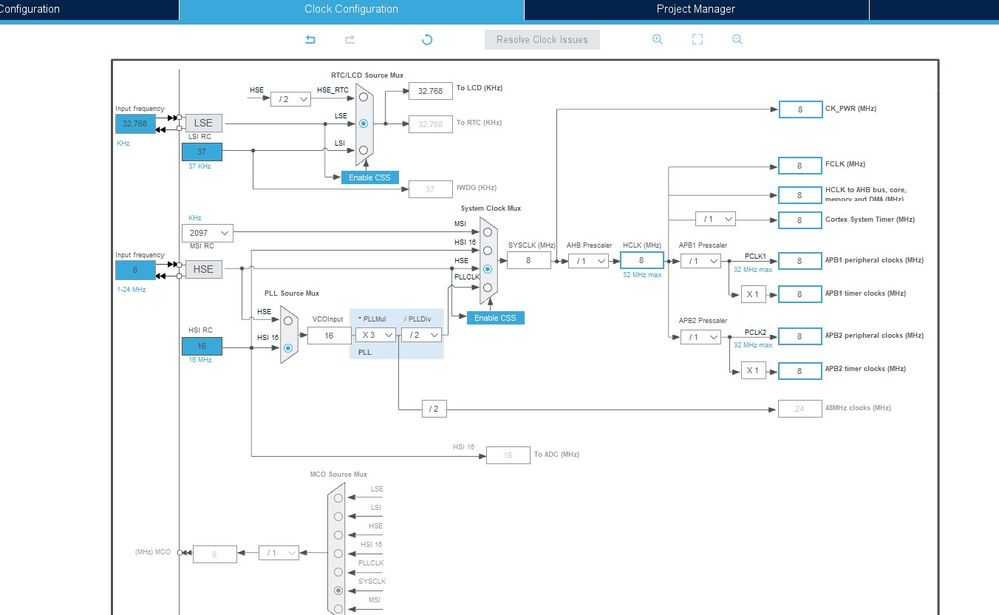Click the APB1 timer X 1 multiplier box
This screenshot has height=615, width=999.
753,294
